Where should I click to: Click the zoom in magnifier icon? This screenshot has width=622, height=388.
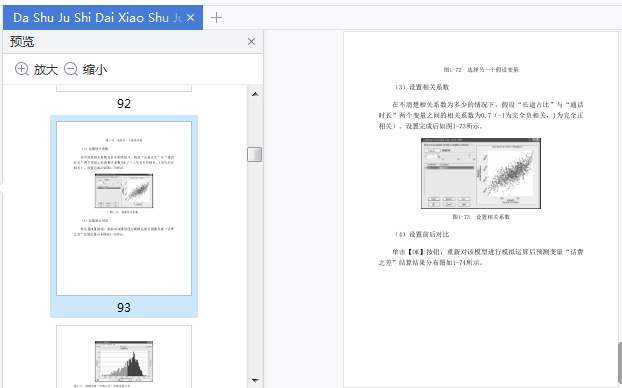click(x=21, y=69)
